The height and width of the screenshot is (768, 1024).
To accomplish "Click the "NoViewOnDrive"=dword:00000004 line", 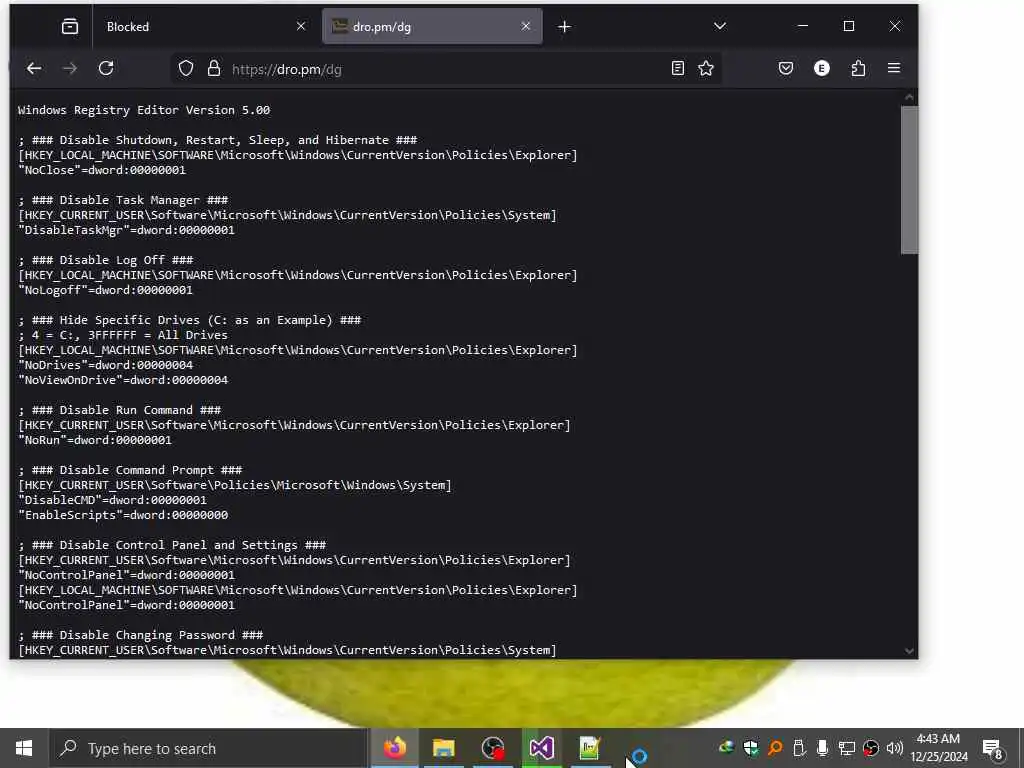I will coord(123,381).
